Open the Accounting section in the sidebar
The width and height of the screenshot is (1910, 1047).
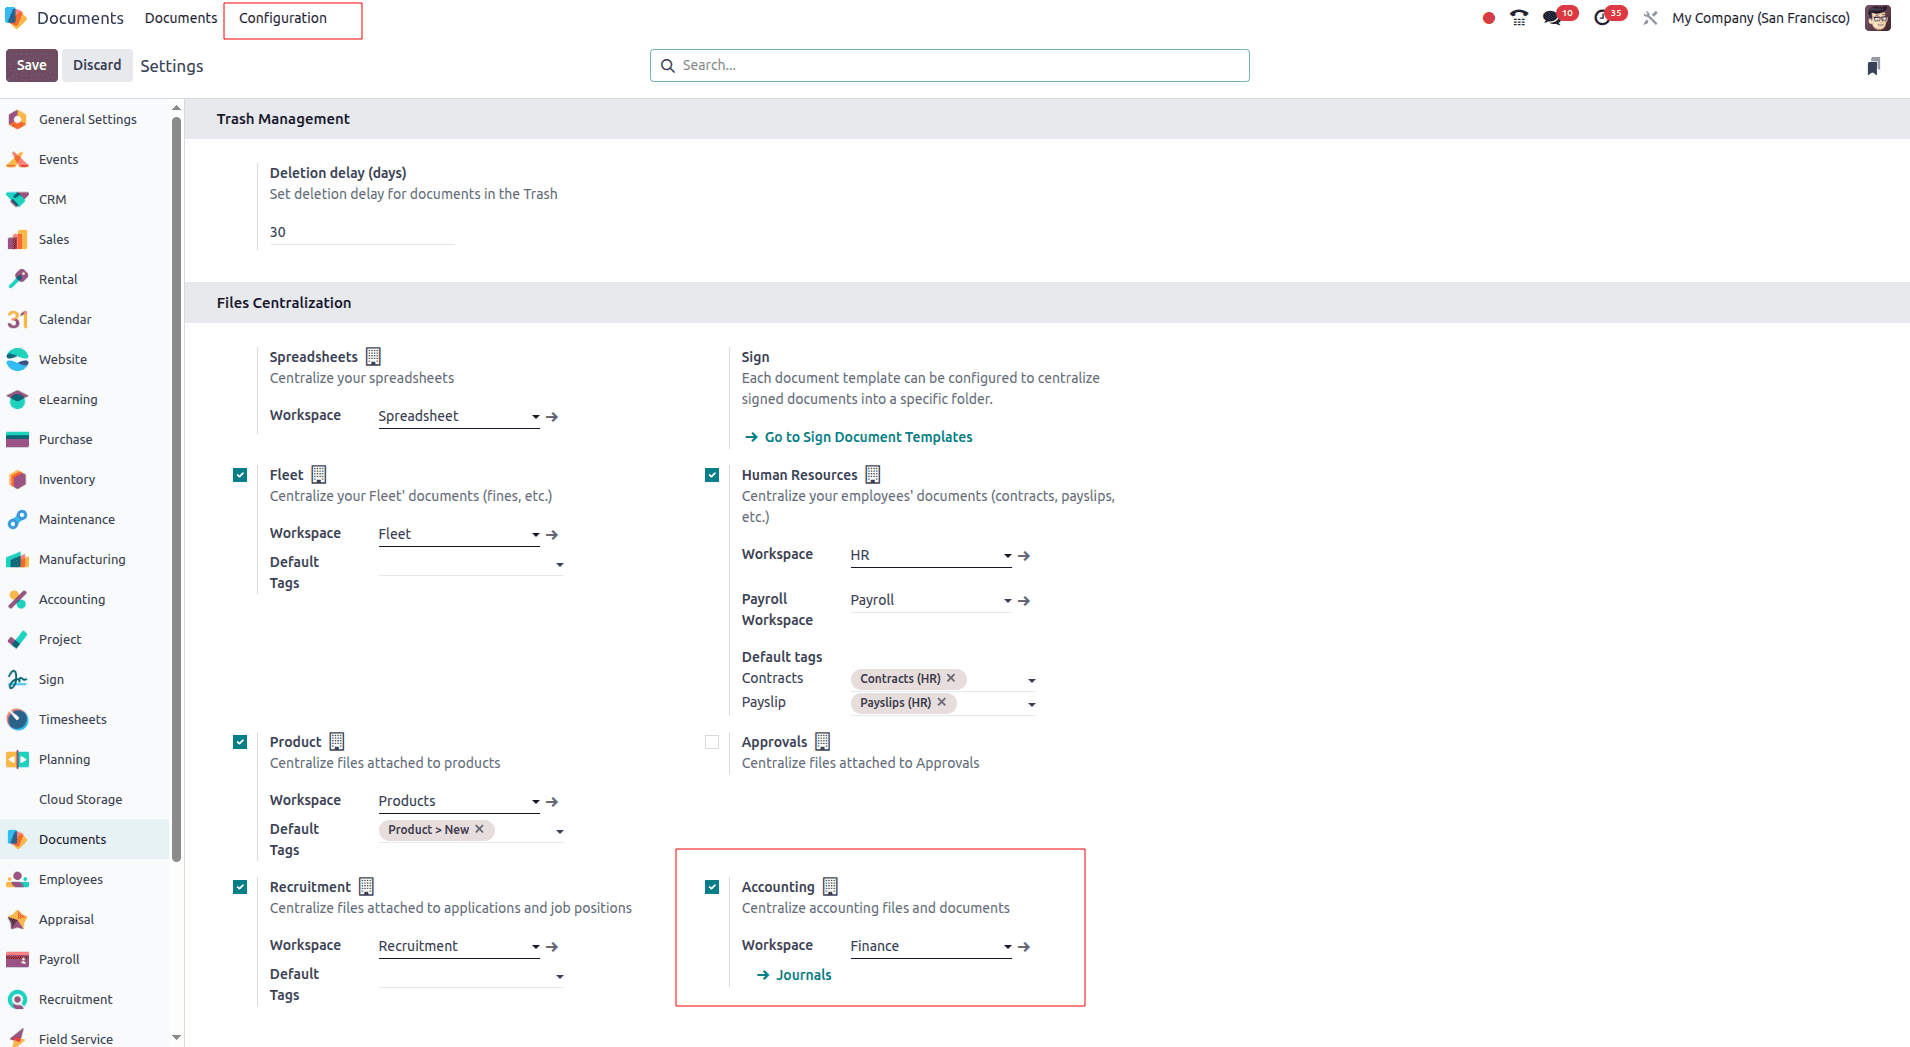tap(71, 599)
